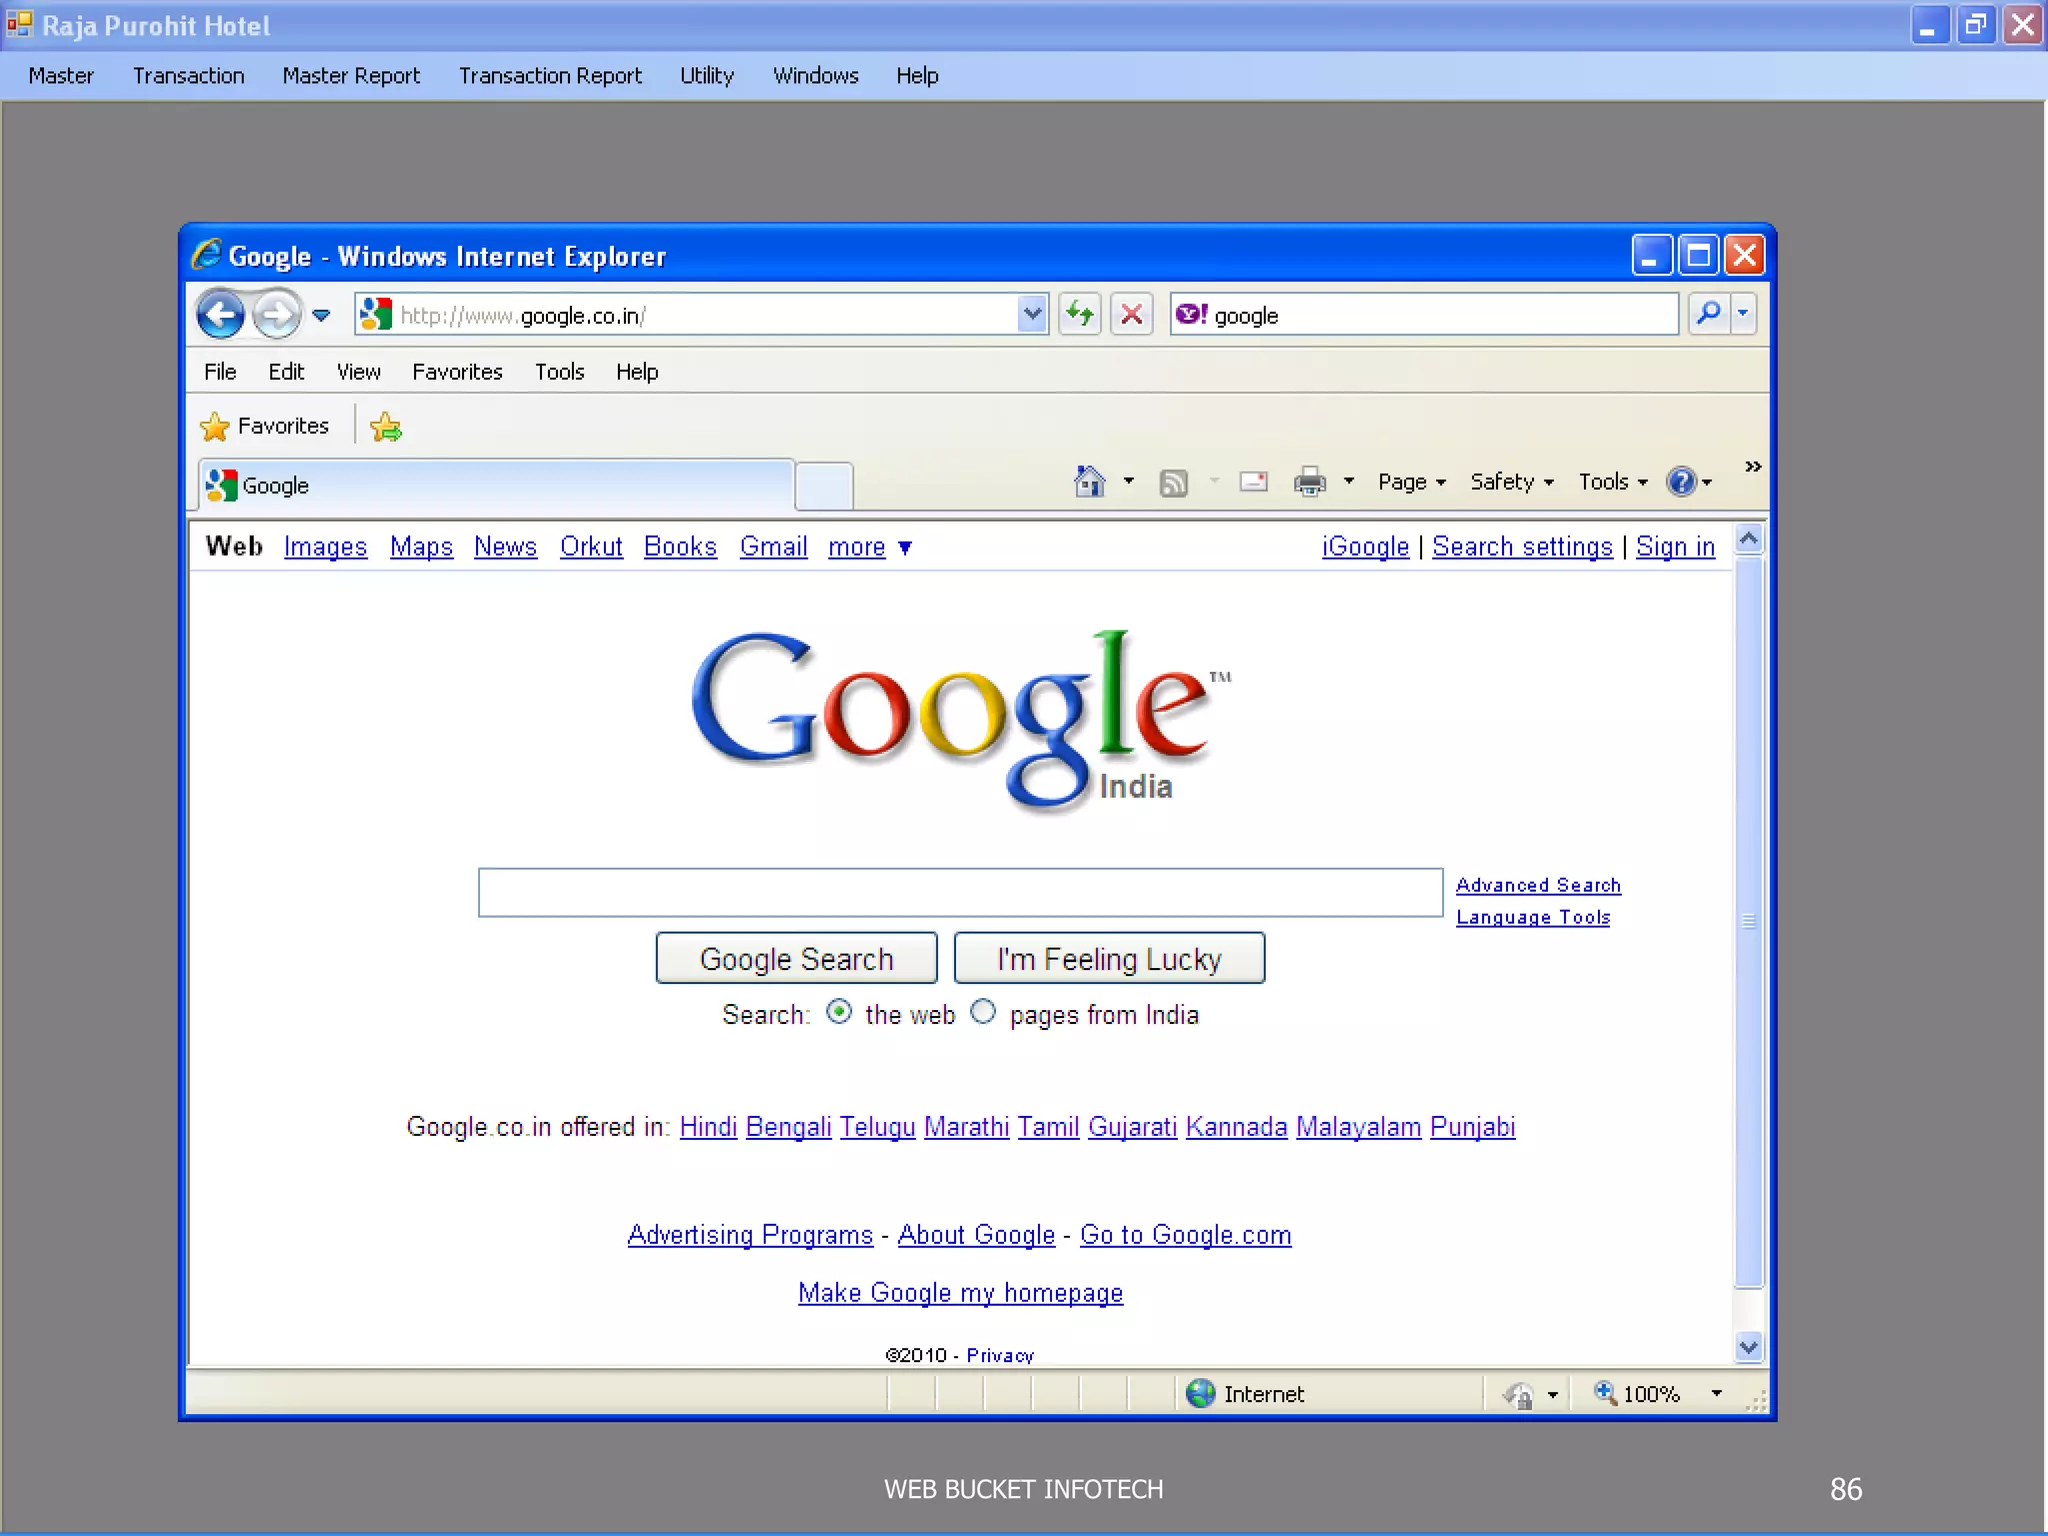Screen dimensions: 2048x1536
Task: Click the 100% zoom level icon
Action: pos(1604,1392)
